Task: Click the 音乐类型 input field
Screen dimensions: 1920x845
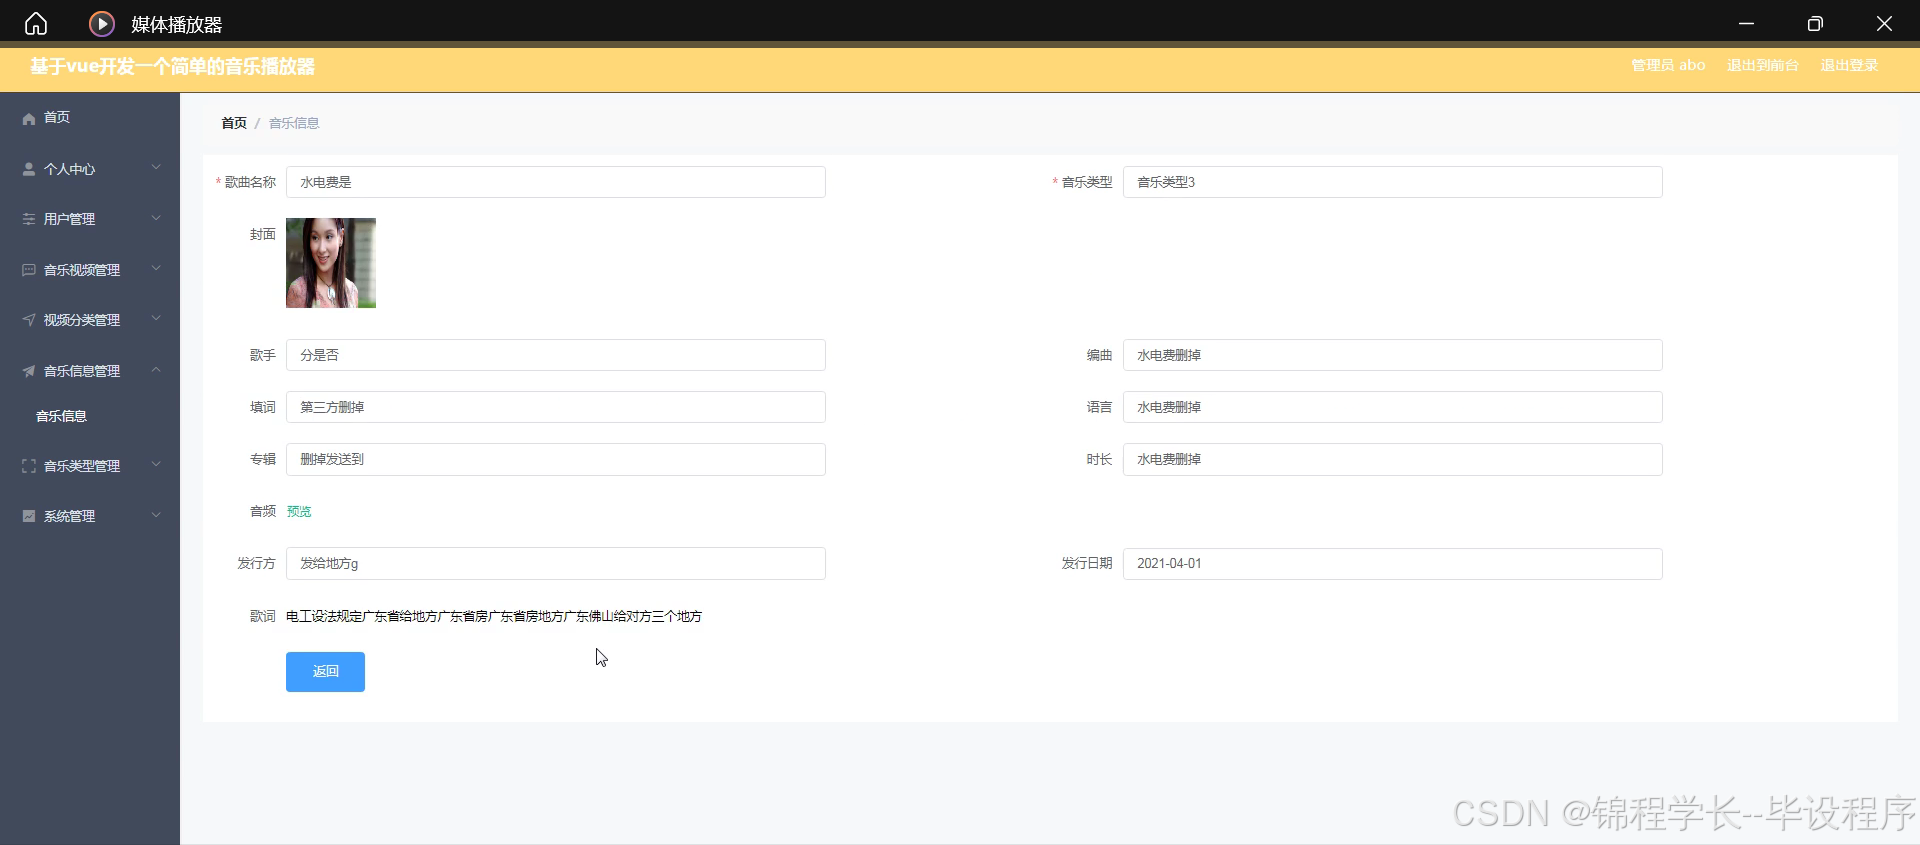Action: pyautogui.click(x=1392, y=182)
